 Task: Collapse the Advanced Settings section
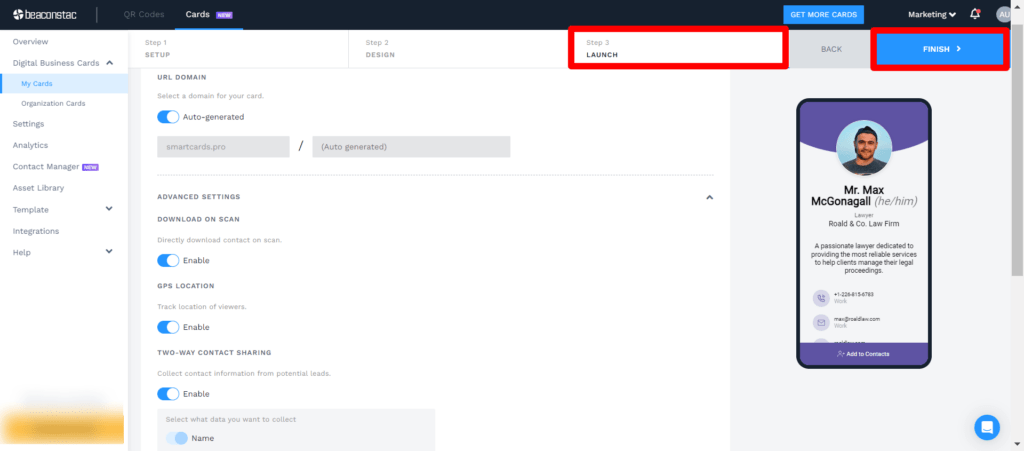tap(709, 197)
